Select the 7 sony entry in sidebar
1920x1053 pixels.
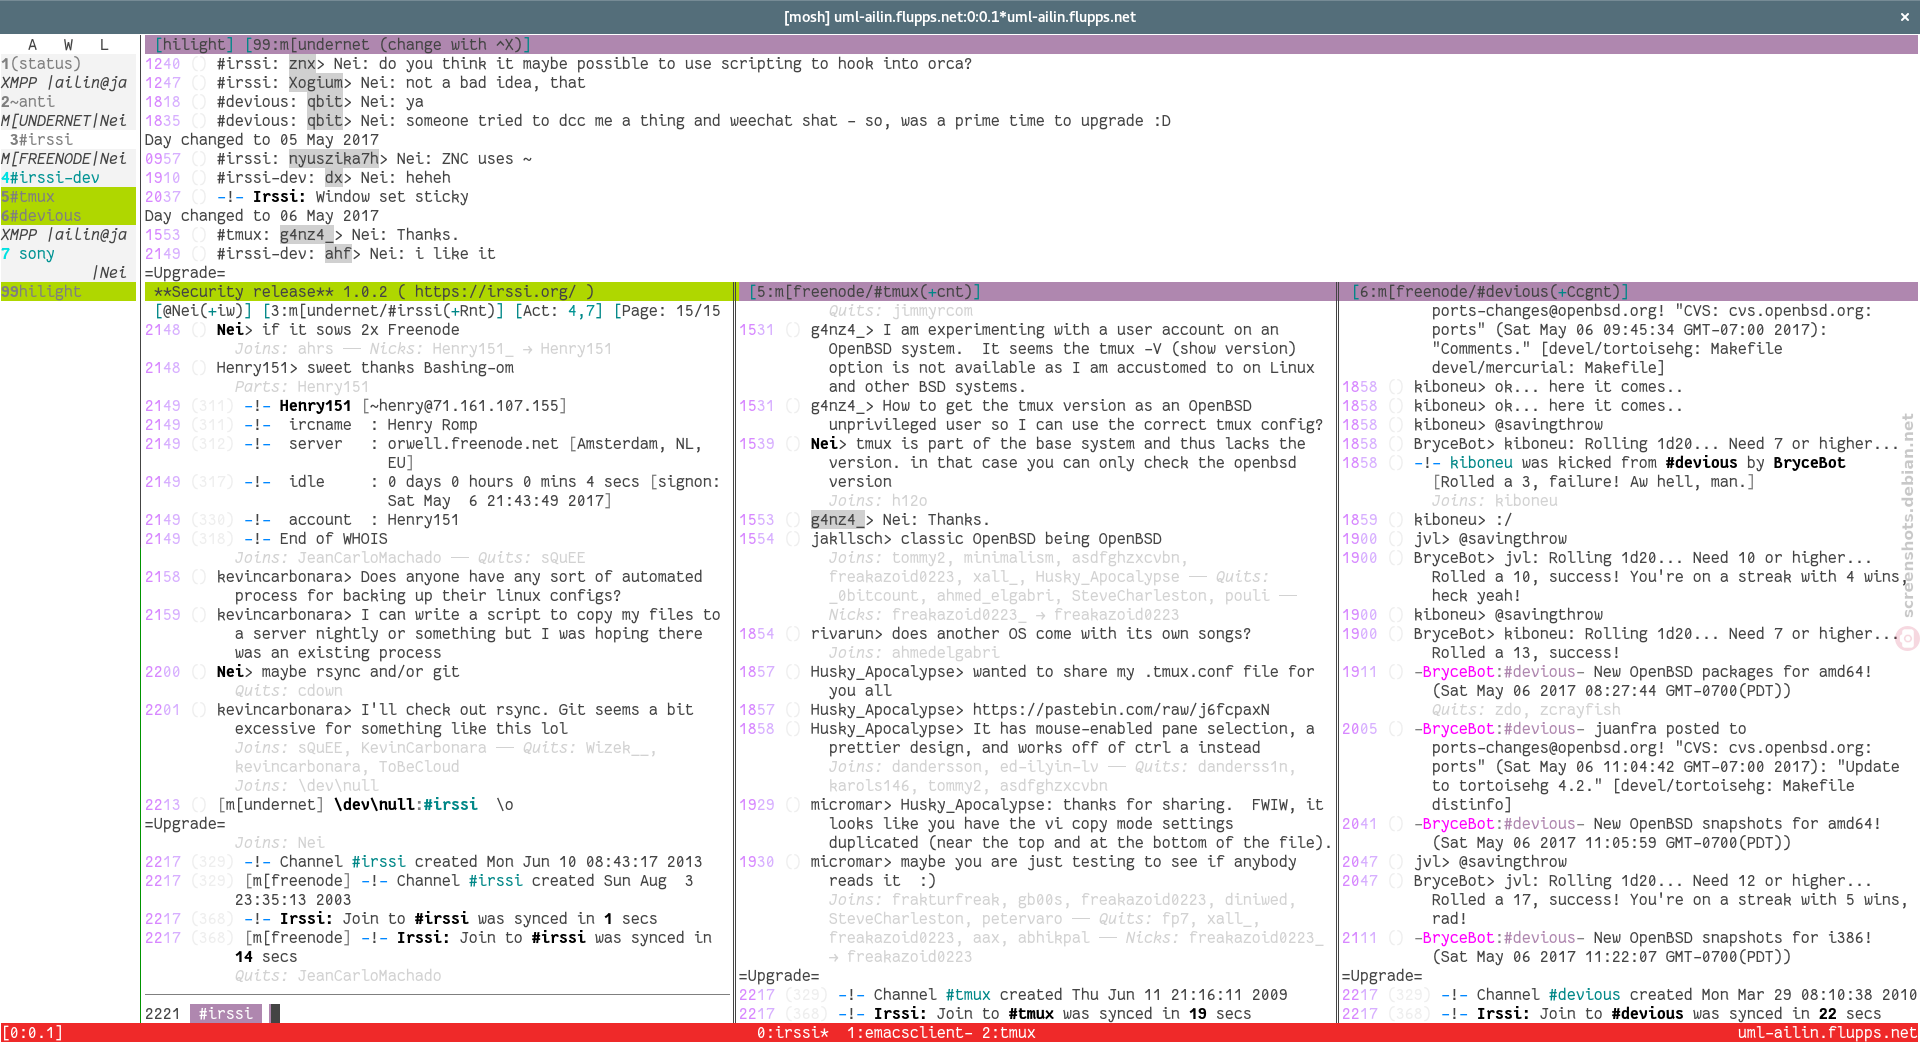[x=28, y=254]
